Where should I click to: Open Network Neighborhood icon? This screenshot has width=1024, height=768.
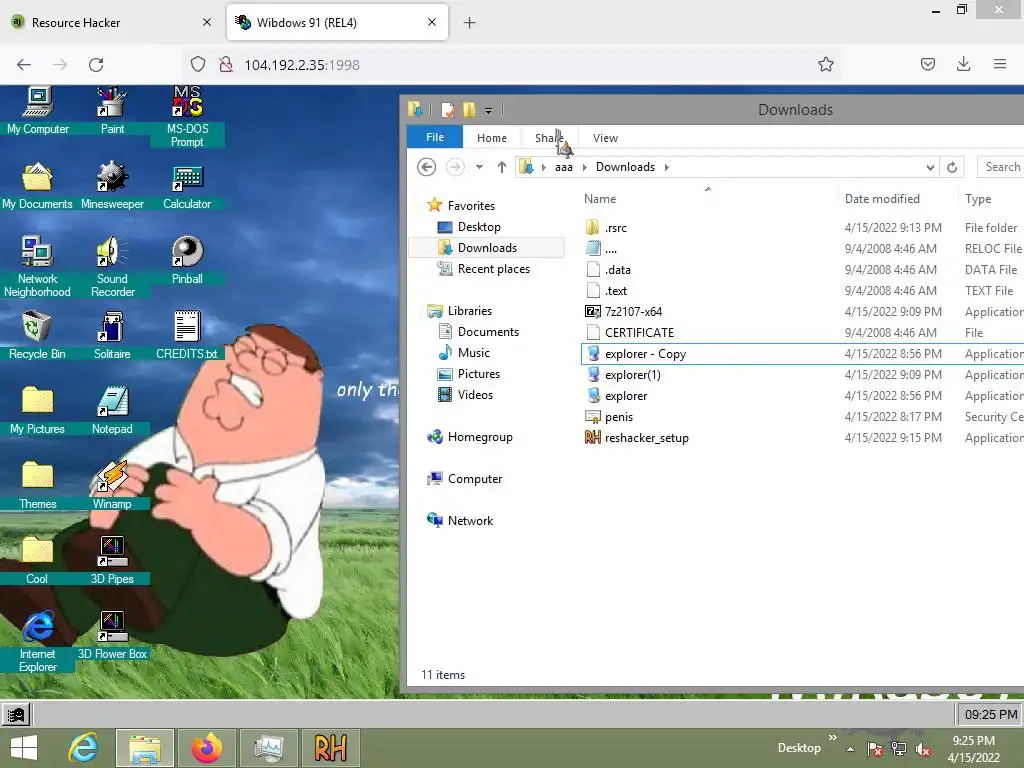pyautogui.click(x=37, y=266)
